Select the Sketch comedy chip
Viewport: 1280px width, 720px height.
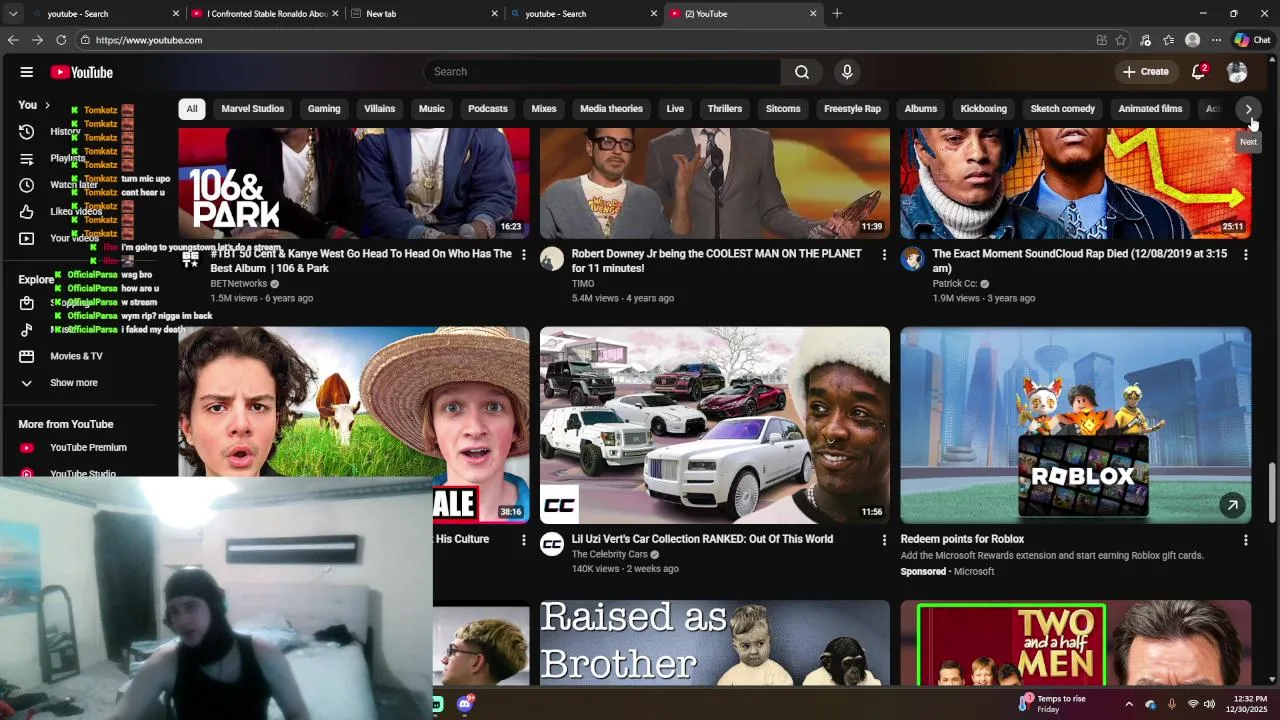tap(1063, 109)
